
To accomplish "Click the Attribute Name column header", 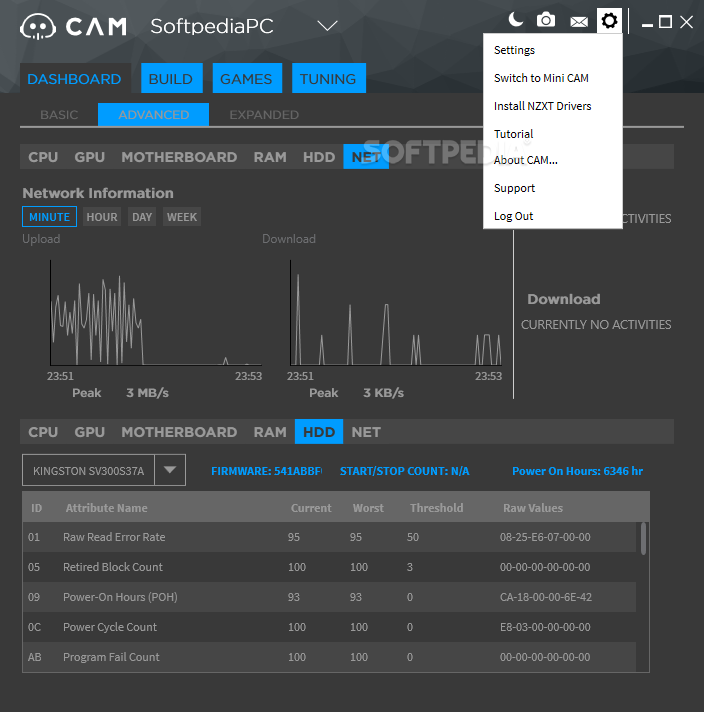I will tap(107, 508).
